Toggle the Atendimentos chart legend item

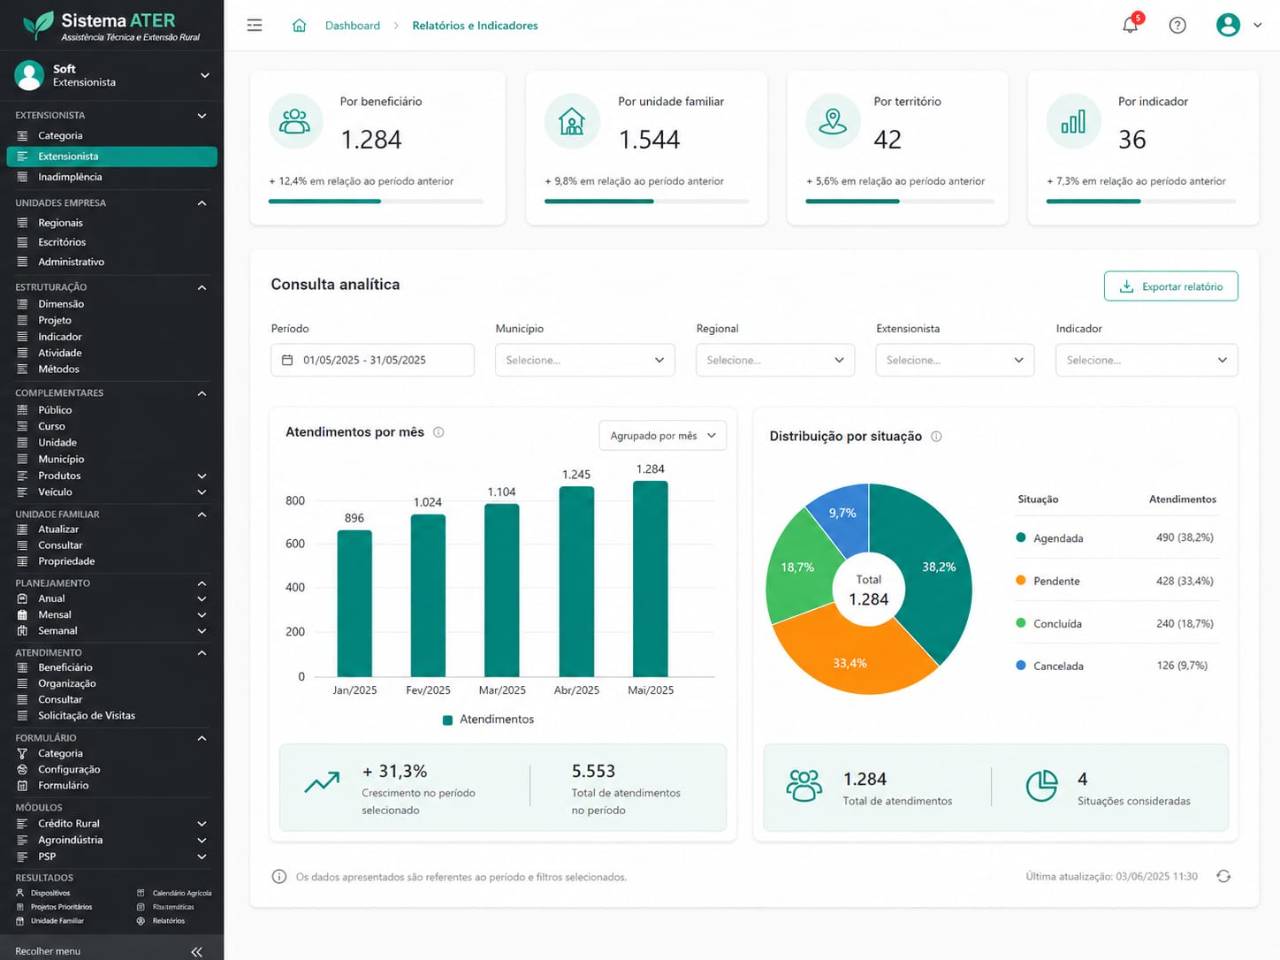click(x=488, y=719)
